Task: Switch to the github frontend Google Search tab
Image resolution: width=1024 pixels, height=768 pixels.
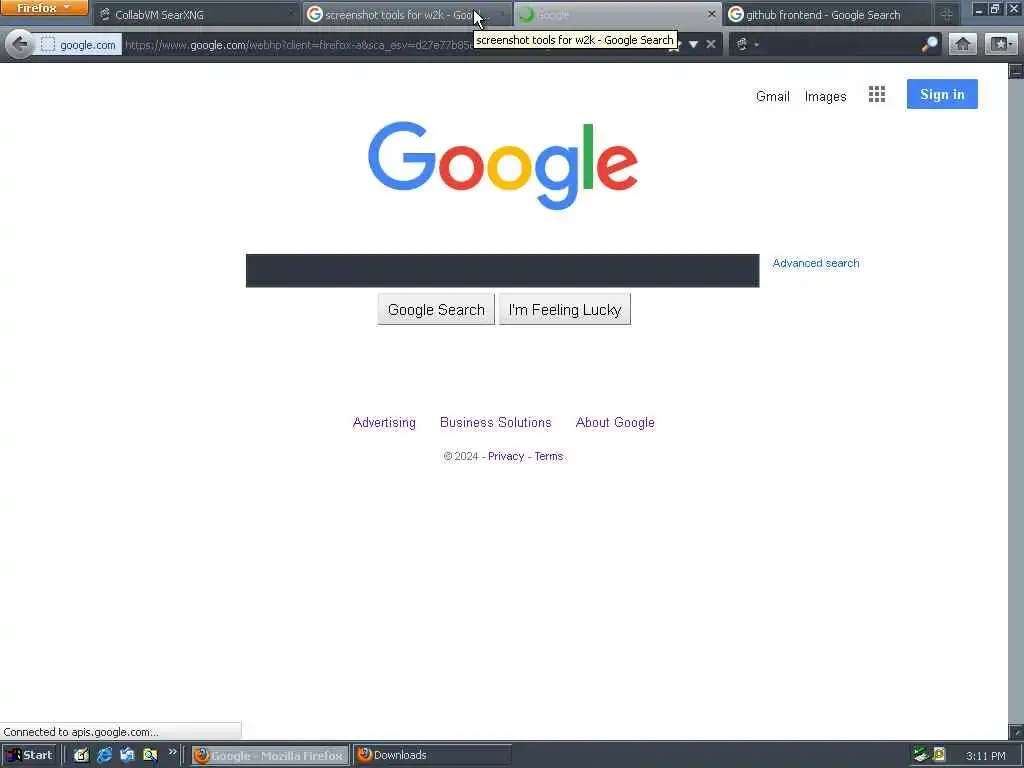Action: tap(827, 14)
